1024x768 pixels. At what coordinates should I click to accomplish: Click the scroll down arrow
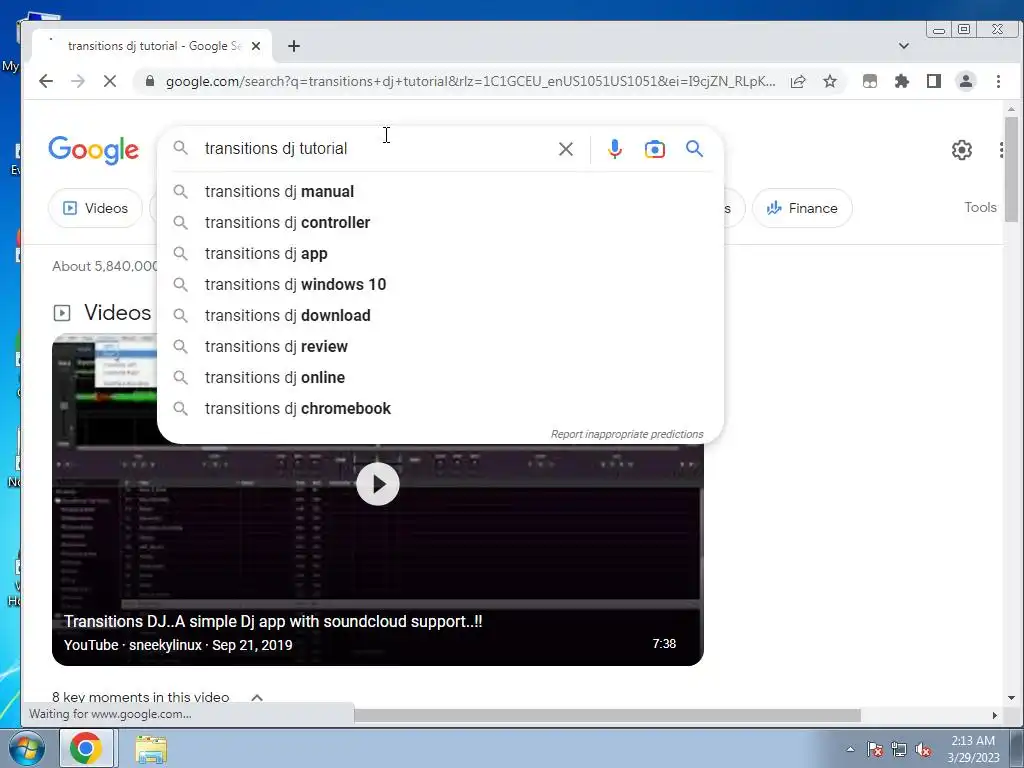pyautogui.click(x=1011, y=698)
